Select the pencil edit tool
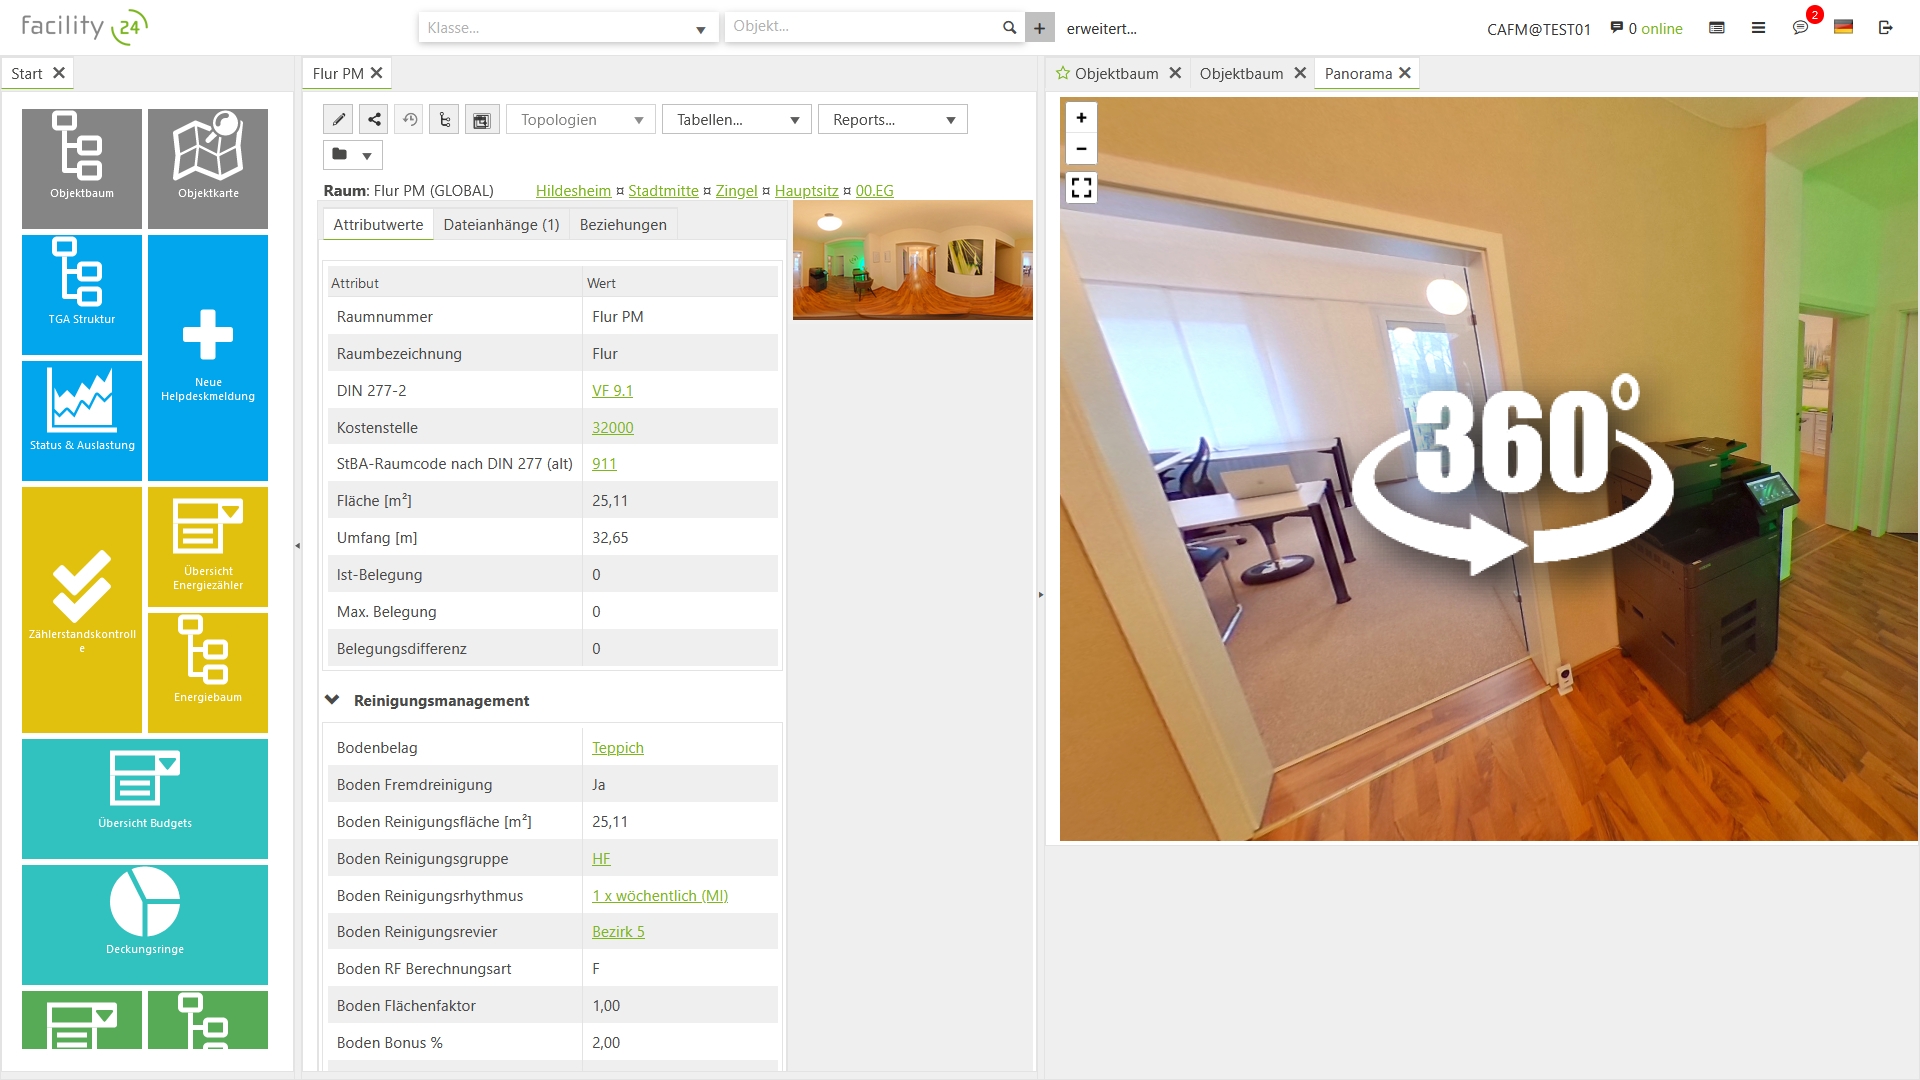1920x1080 pixels. [x=338, y=119]
